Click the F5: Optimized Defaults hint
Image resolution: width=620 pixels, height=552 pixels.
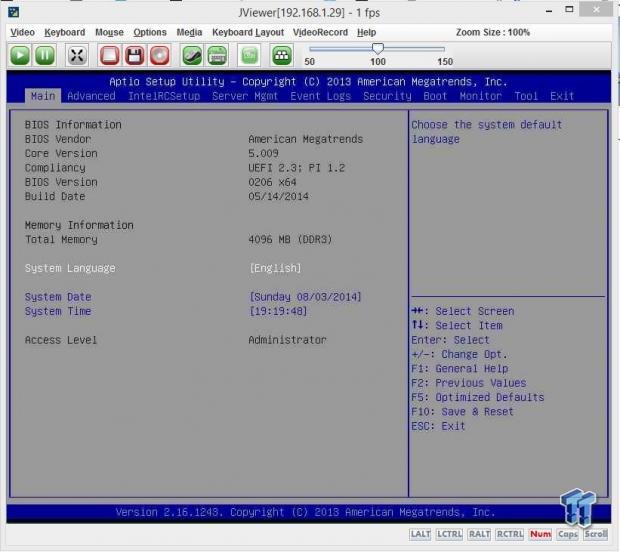tap(478, 397)
